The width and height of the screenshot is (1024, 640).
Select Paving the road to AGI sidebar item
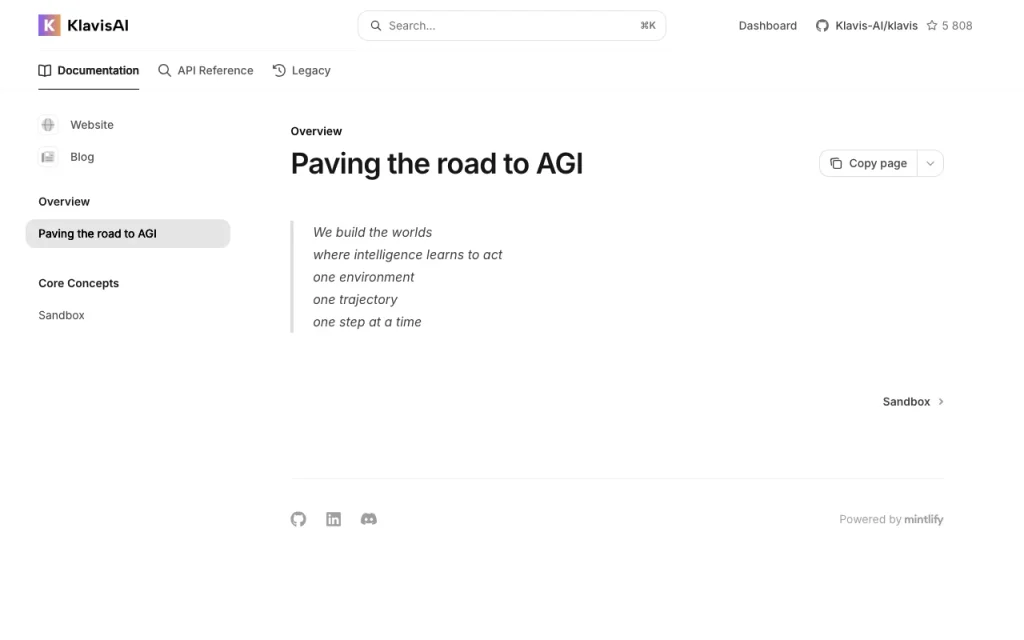(x=128, y=234)
